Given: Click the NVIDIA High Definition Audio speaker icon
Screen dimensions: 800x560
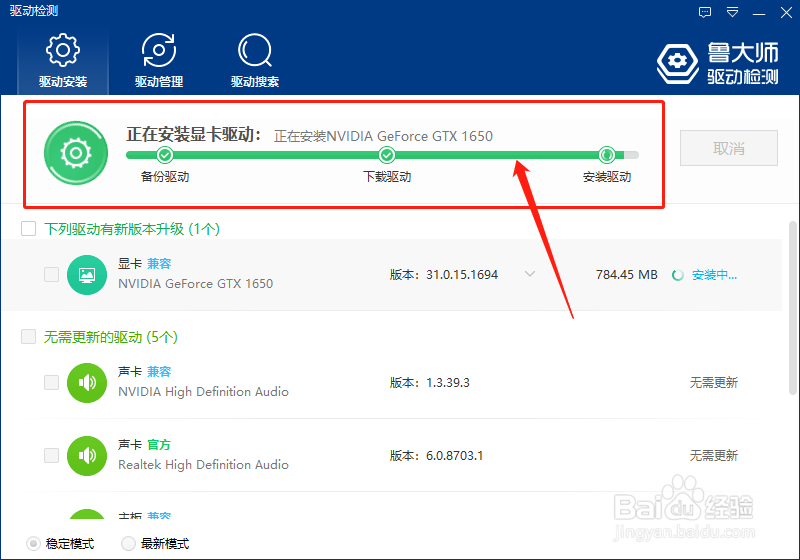Looking at the screenshot, I should coord(87,383).
